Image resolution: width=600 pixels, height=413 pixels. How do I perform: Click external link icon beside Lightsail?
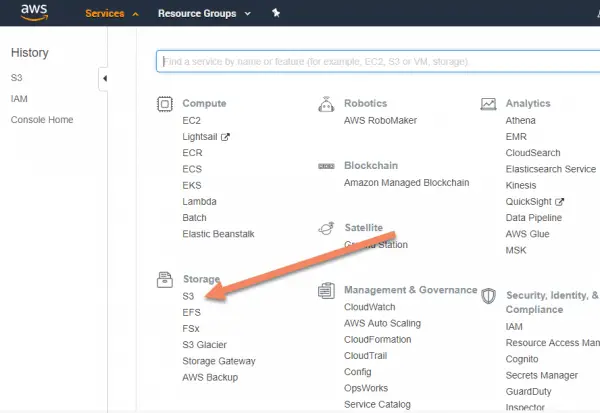tap(225, 137)
